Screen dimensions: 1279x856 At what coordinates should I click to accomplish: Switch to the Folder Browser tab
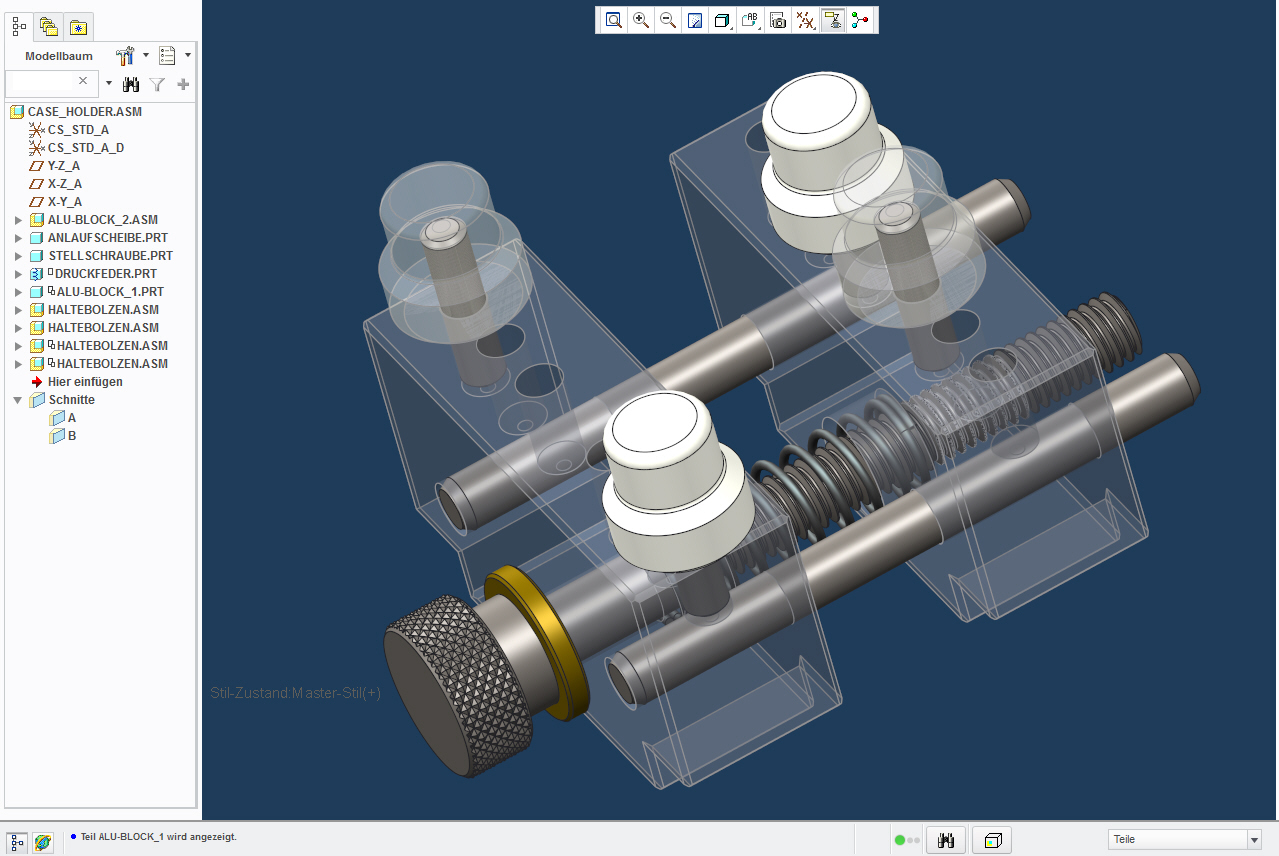(x=49, y=27)
